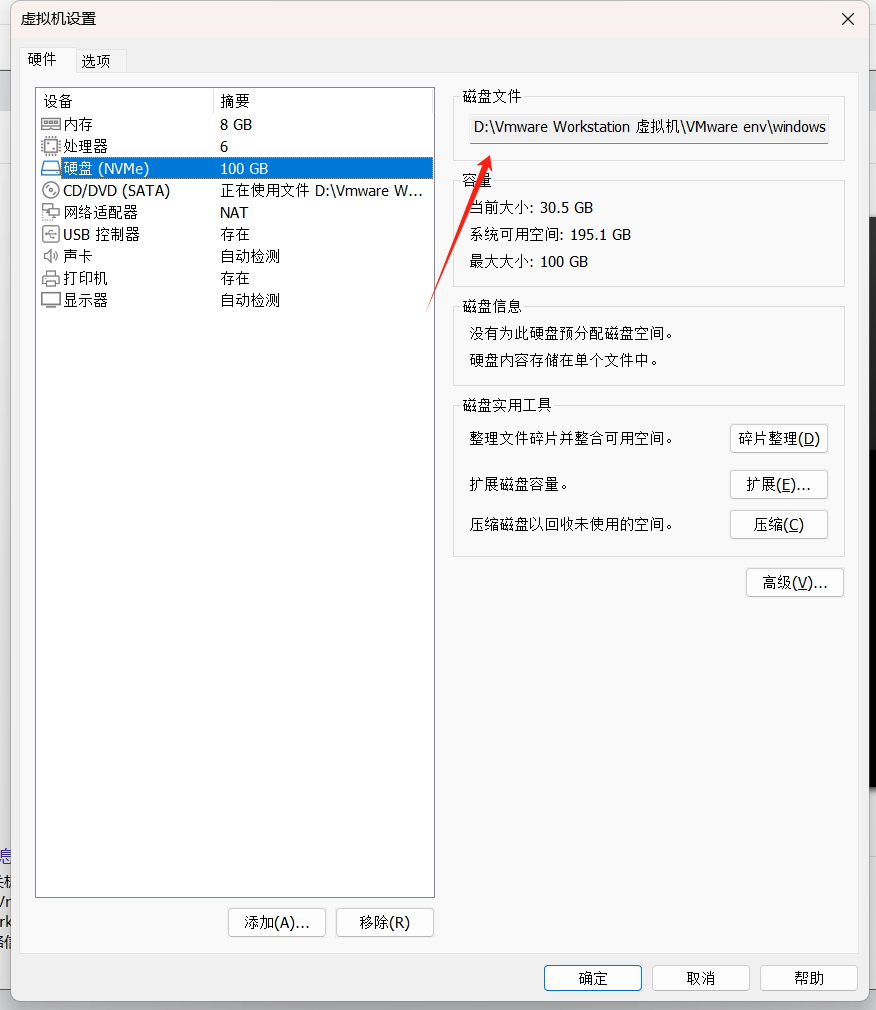Viewport: 876px width, 1010px height.
Task: Click the display (显示器) monitor icon
Action: click(51, 300)
